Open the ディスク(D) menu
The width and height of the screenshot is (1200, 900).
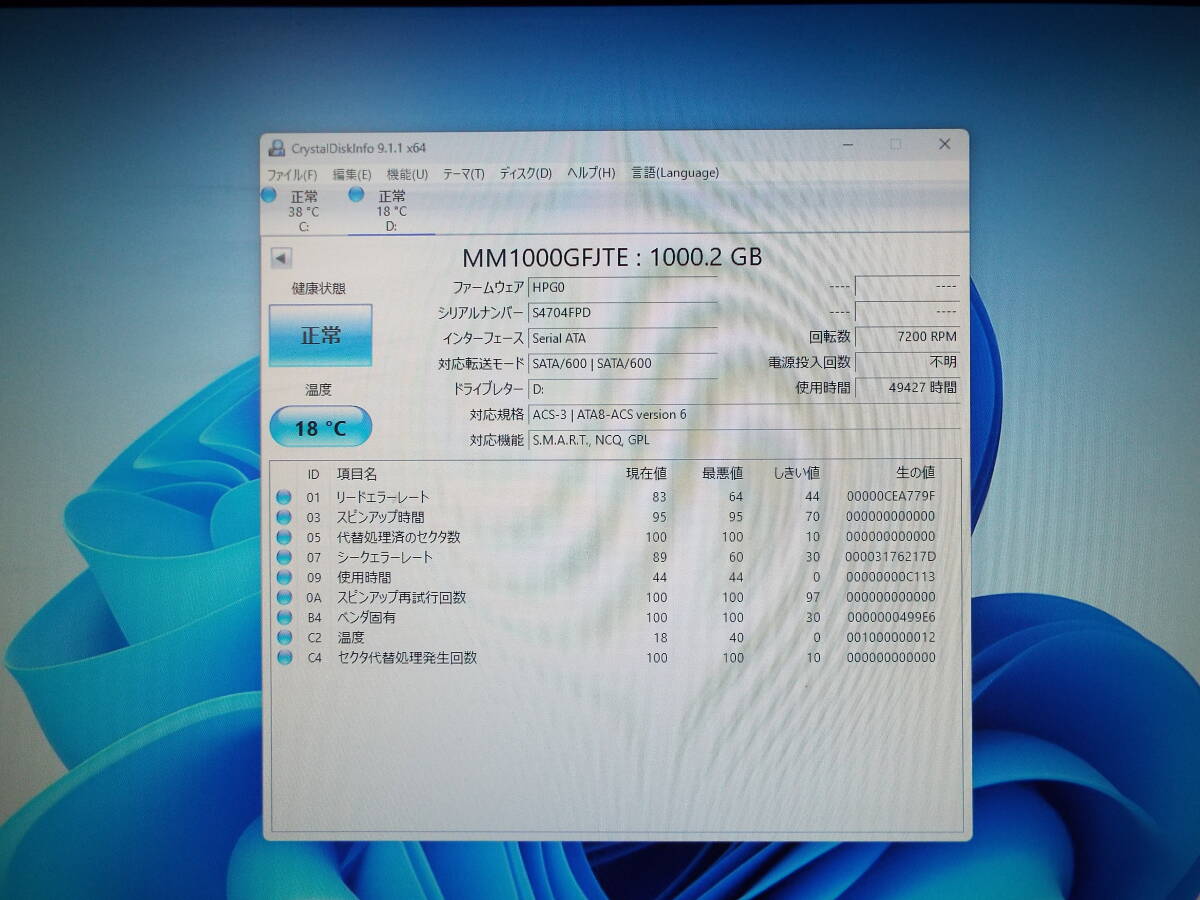click(x=526, y=174)
